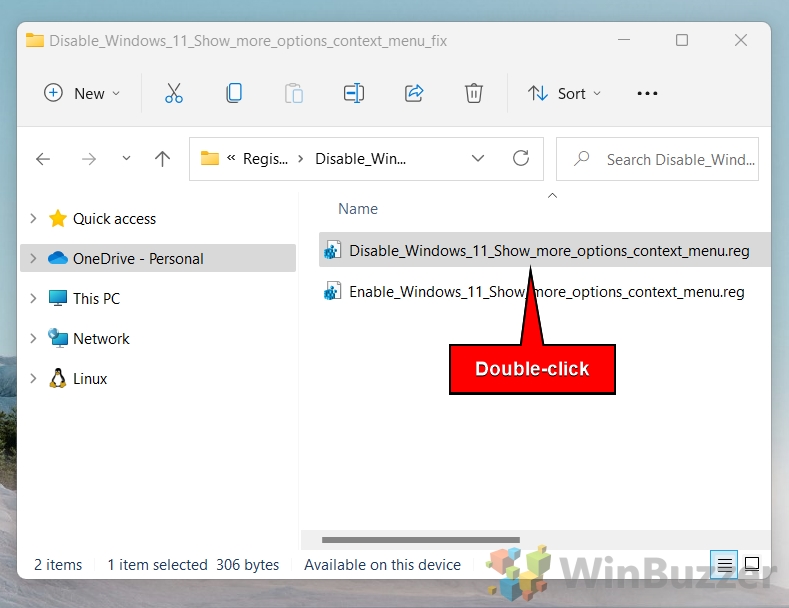
Task: Click the Copy icon in toolbar
Action: coord(233,94)
